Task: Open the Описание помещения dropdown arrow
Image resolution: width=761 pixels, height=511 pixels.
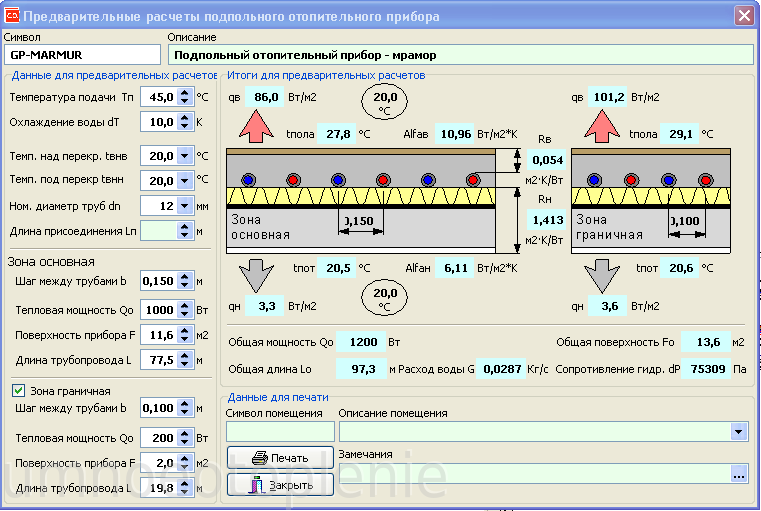Action: [x=739, y=431]
